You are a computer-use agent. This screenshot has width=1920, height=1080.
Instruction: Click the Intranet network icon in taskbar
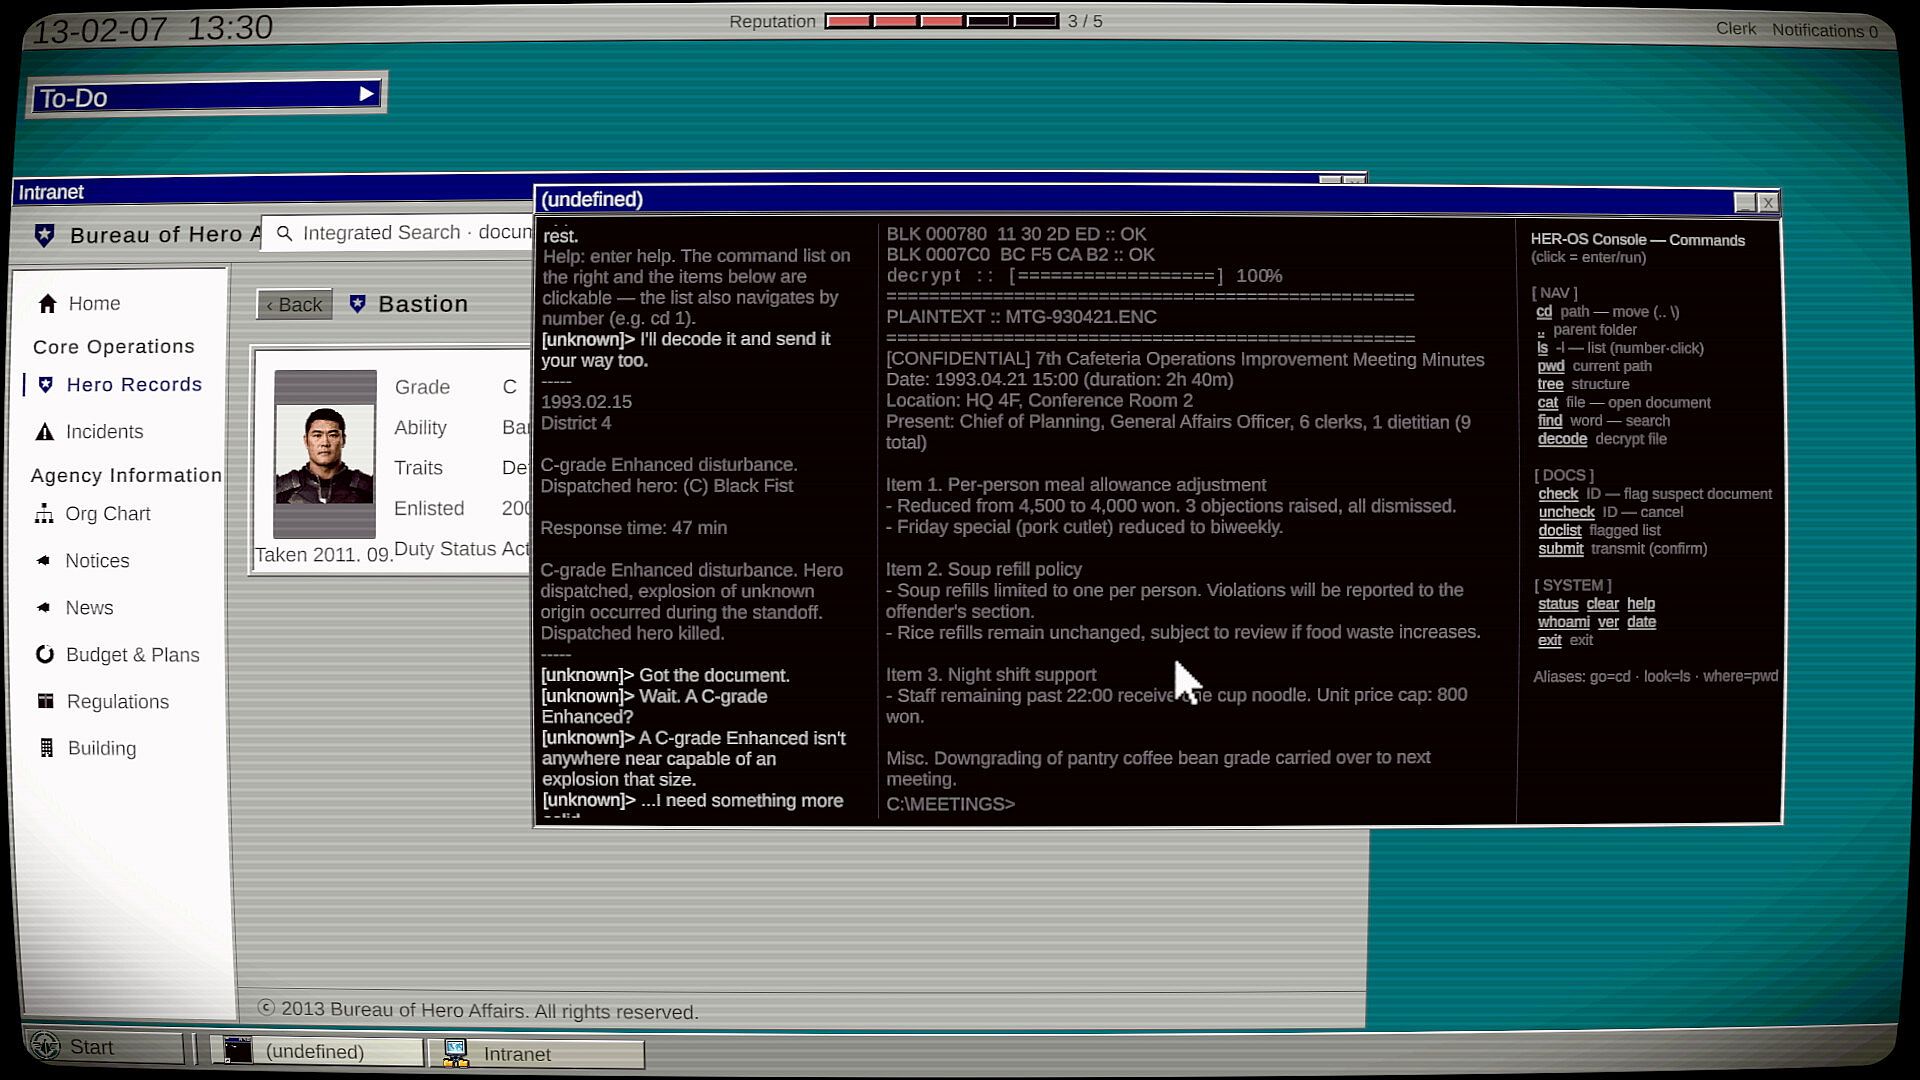tap(456, 1052)
